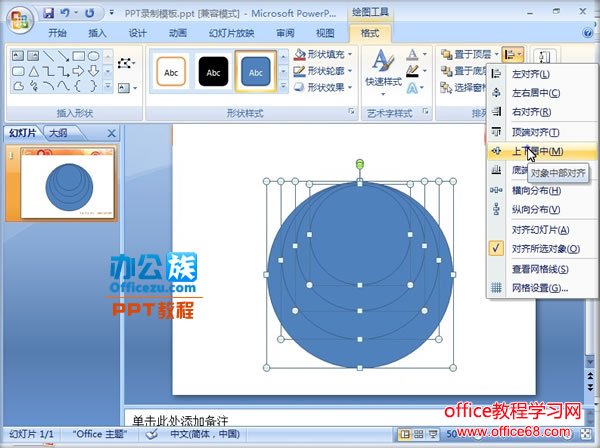Open 快速样式 WordArt gallery
Image resolution: width=600 pixels, height=448 pixels.
pos(383,73)
